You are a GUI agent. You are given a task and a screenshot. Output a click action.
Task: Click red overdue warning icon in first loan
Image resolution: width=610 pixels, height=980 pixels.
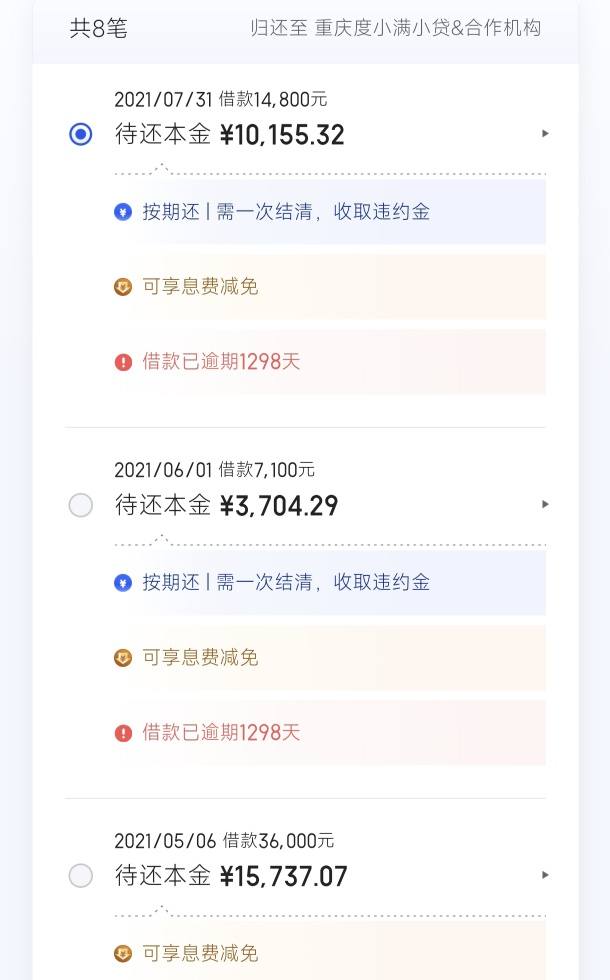[x=123, y=362]
